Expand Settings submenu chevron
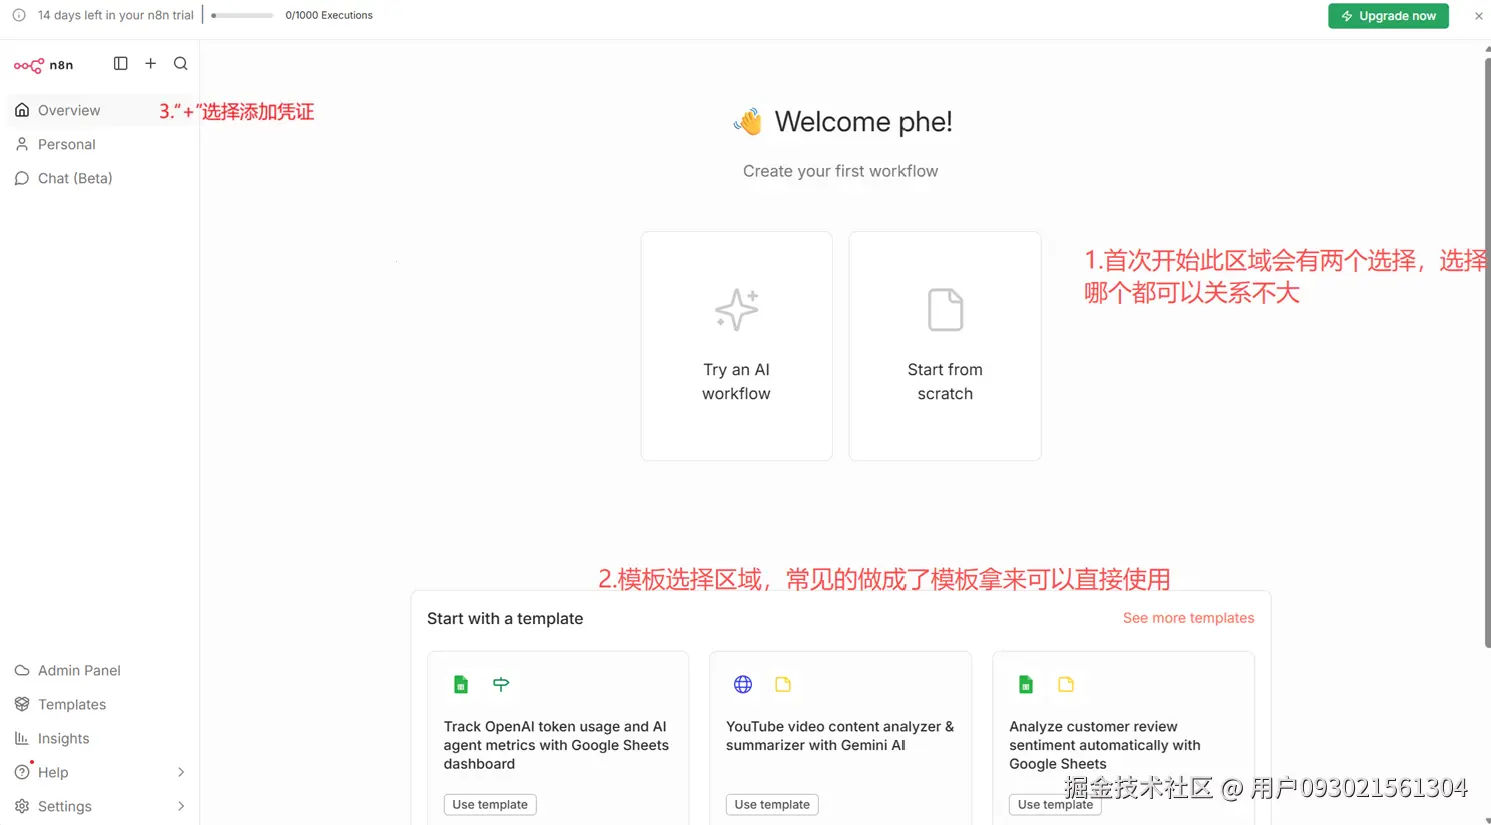The width and height of the screenshot is (1491, 825). coord(181,806)
